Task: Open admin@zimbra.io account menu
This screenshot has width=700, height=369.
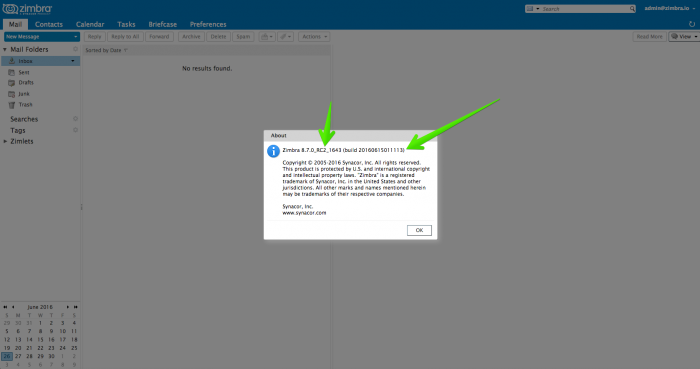Action: click(x=670, y=8)
